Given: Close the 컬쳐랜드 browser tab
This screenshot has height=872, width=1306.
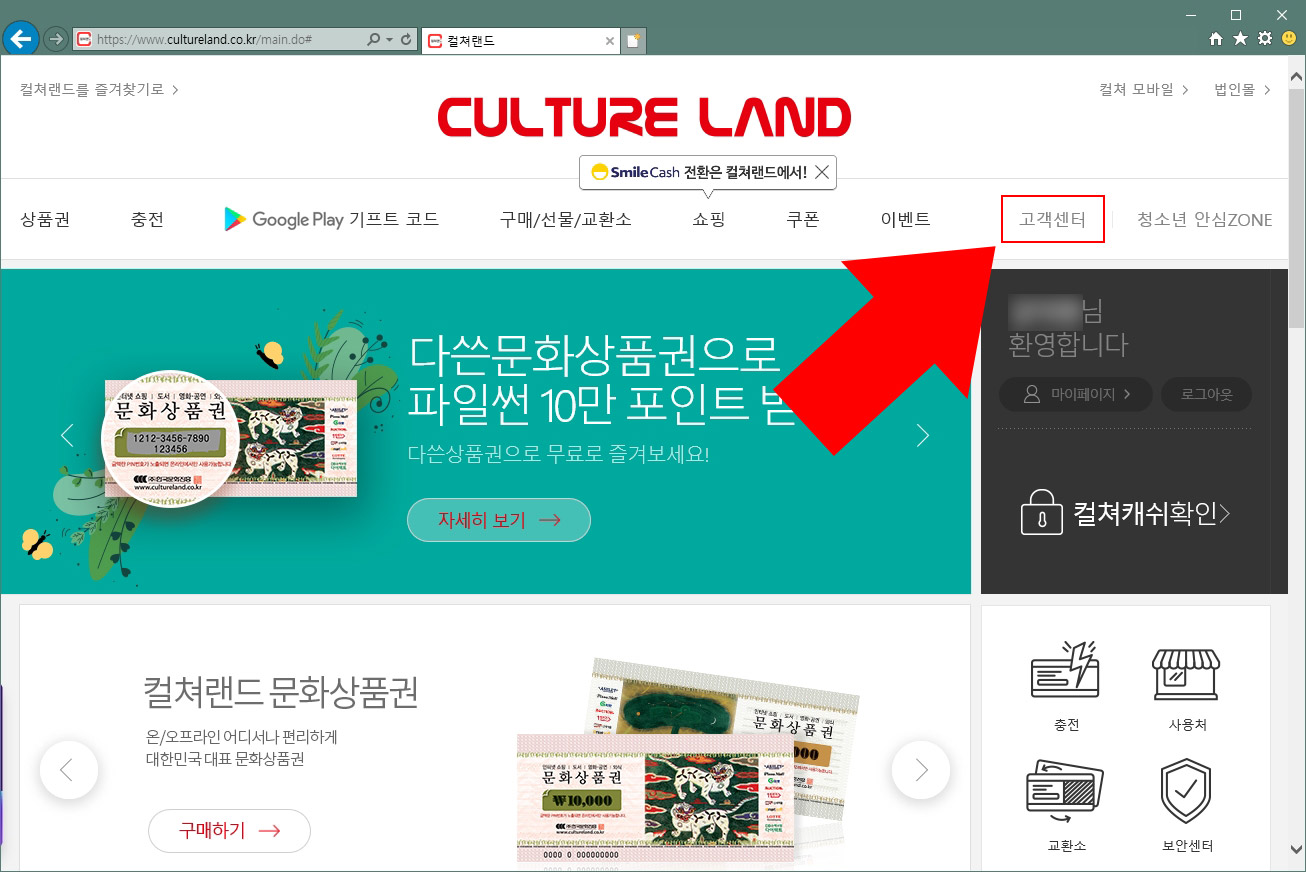Looking at the screenshot, I should (610, 41).
